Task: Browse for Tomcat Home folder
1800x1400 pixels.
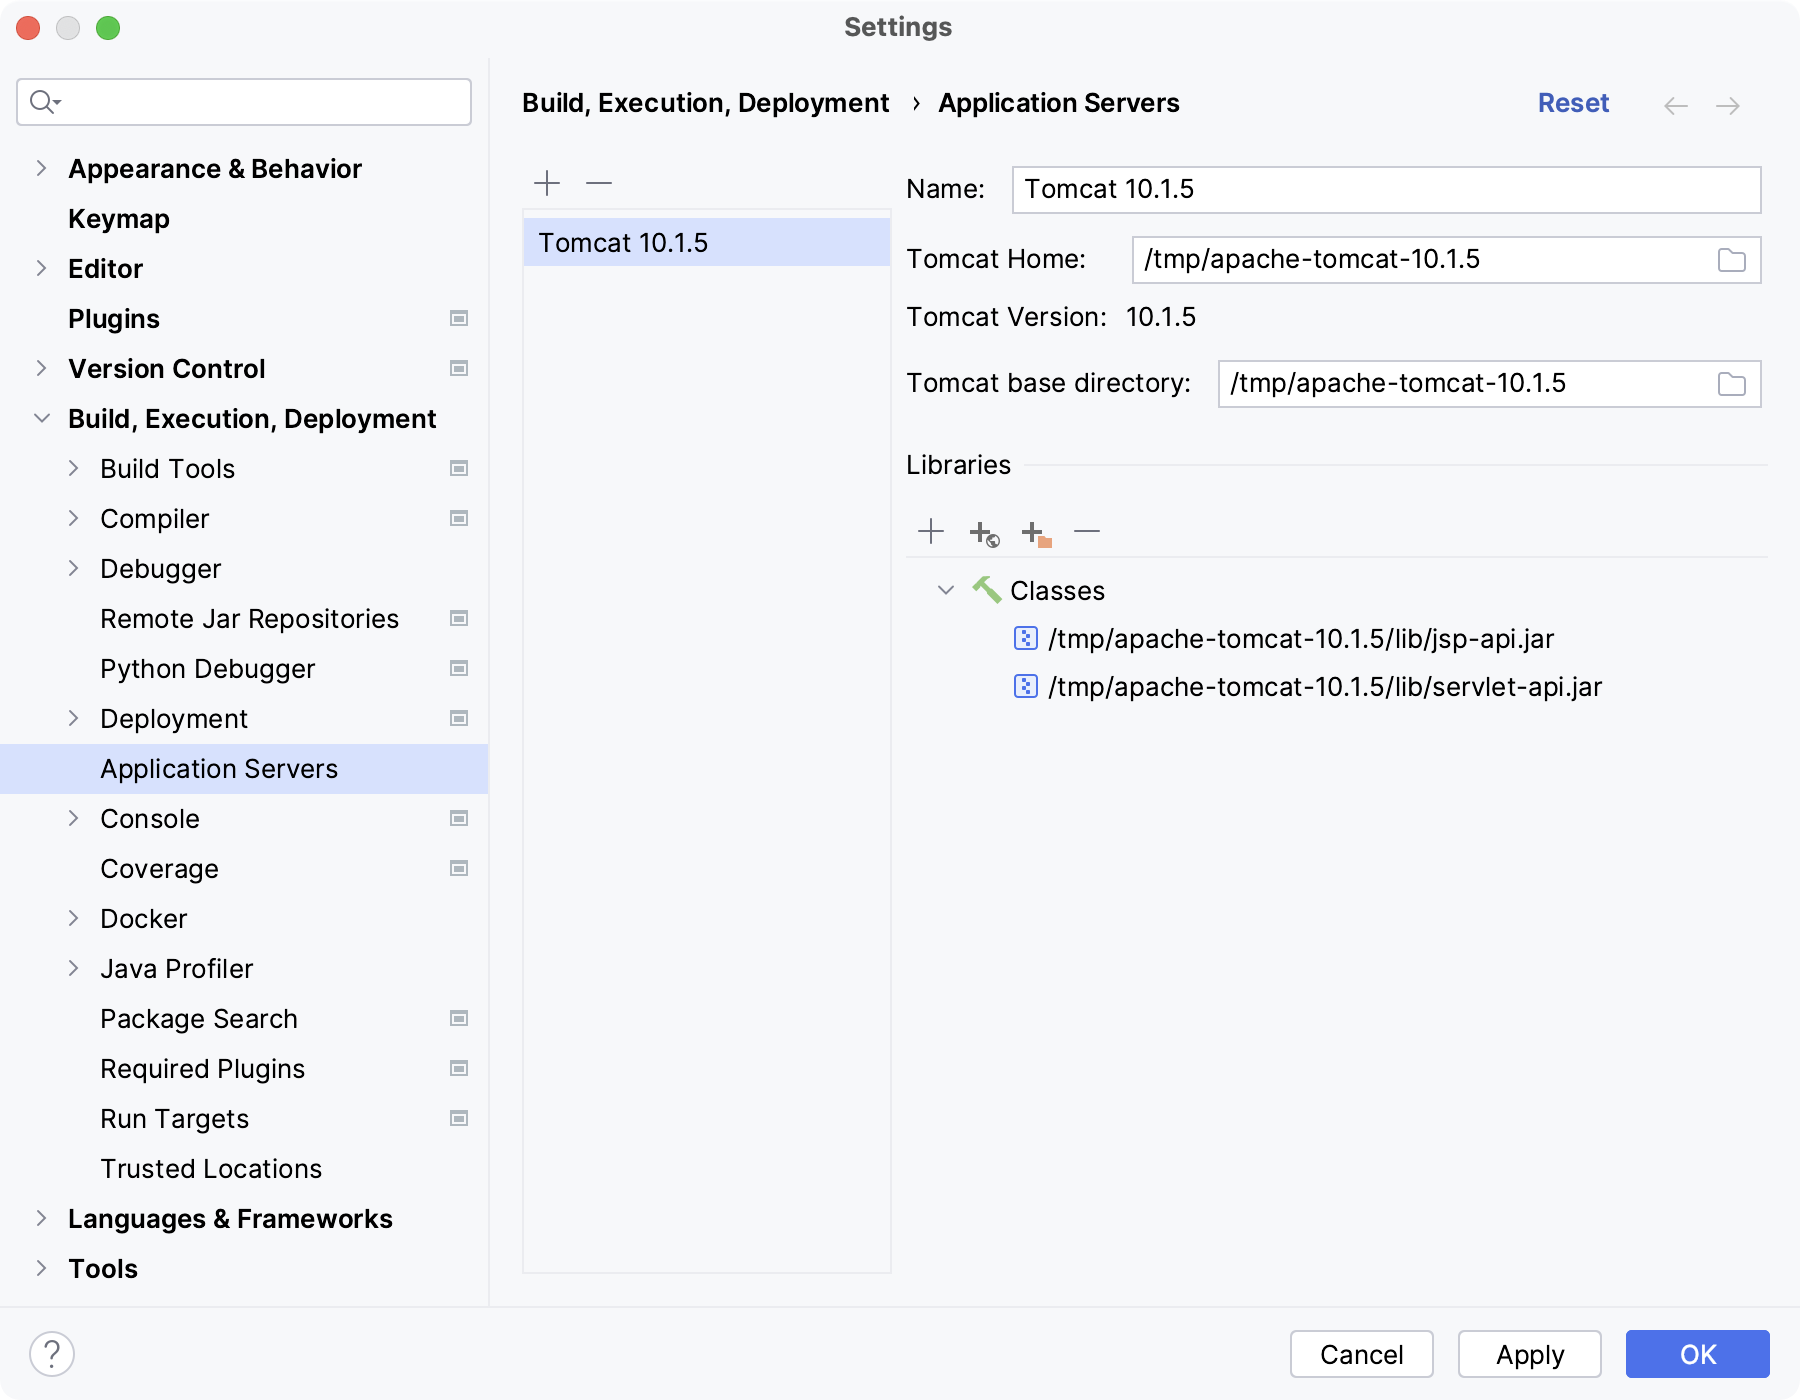Action: click(x=1732, y=260)
